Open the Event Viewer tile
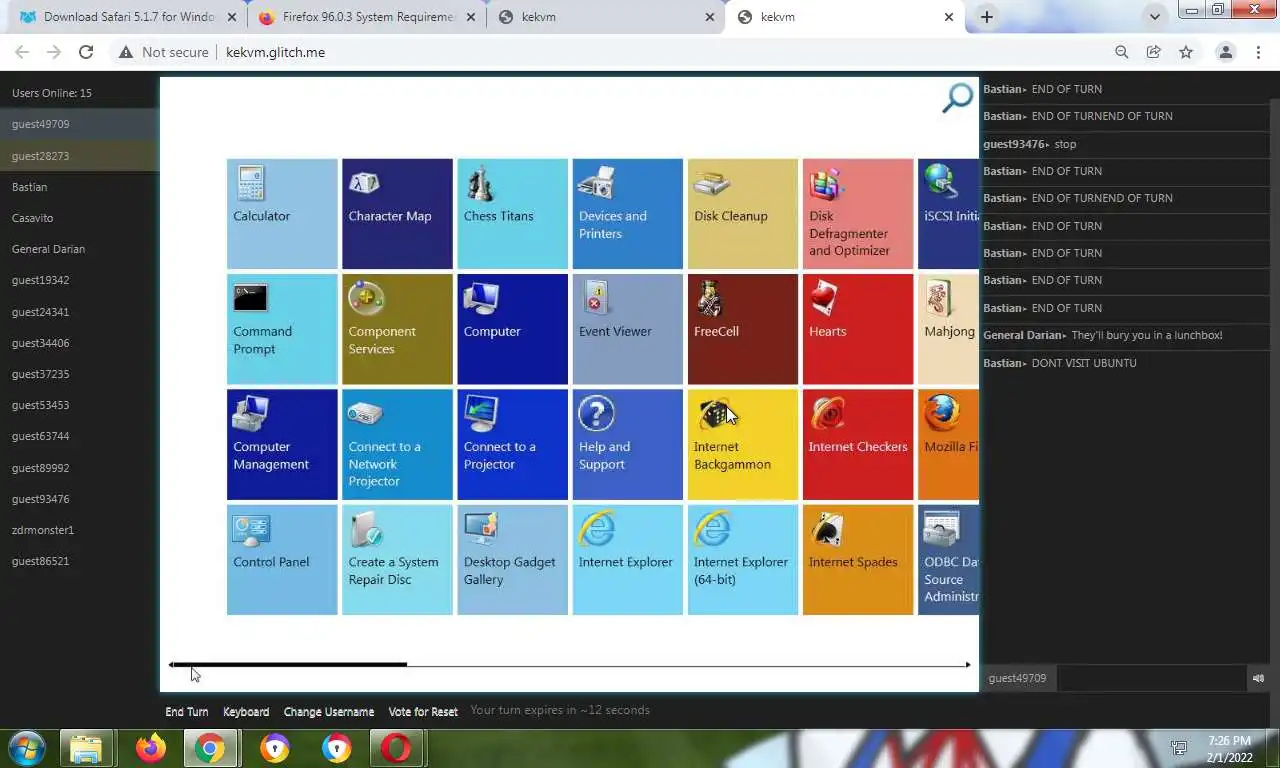1280x768 pixels. [628, 329]
